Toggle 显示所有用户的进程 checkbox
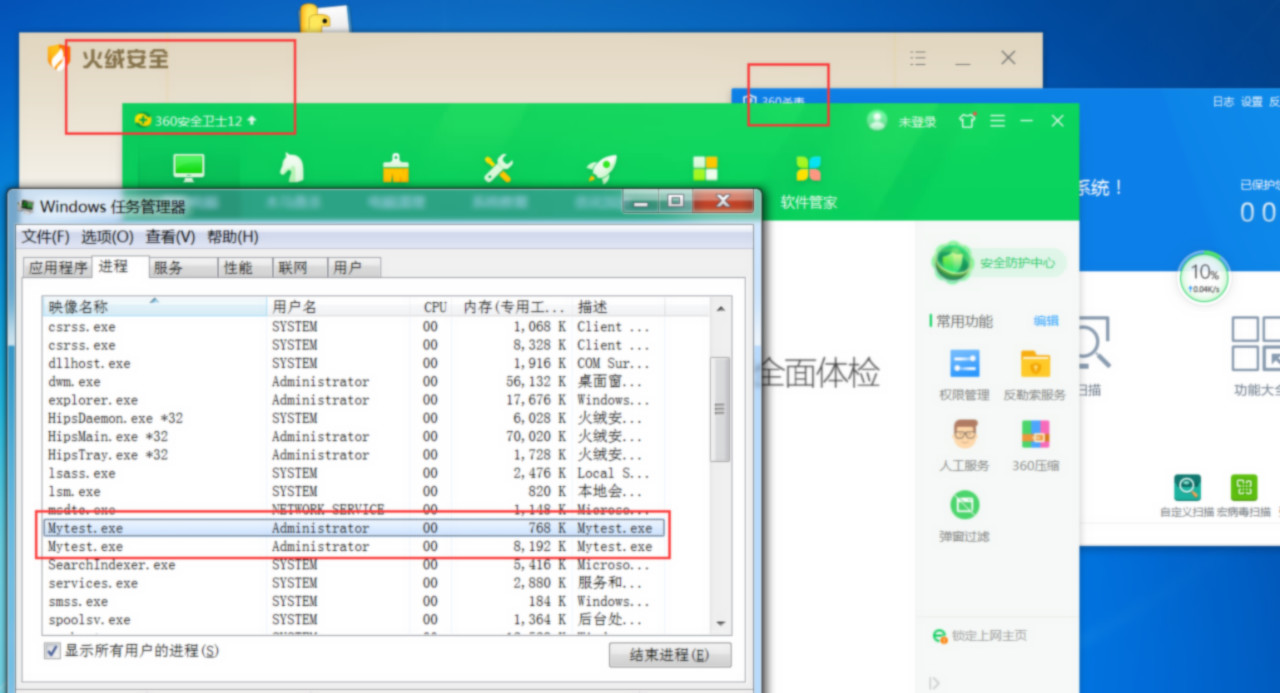The height and width of the screenshot is (693, 1280). click(x=52, y=651)
